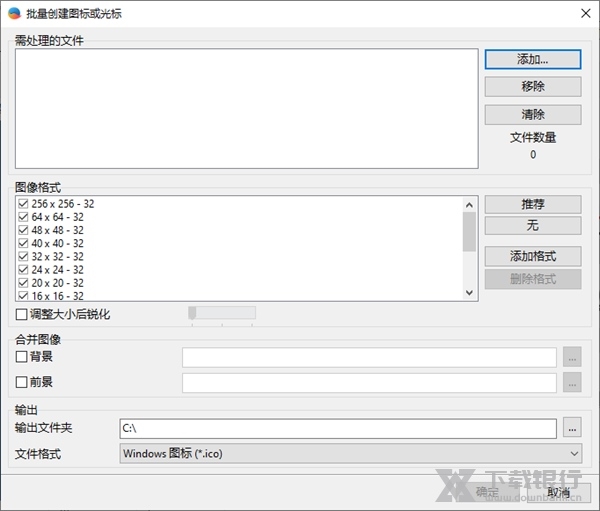Viewport: 600px width, 511px height.
Task: Click scroll up arrow in image format list
Action: click(469, 205)
